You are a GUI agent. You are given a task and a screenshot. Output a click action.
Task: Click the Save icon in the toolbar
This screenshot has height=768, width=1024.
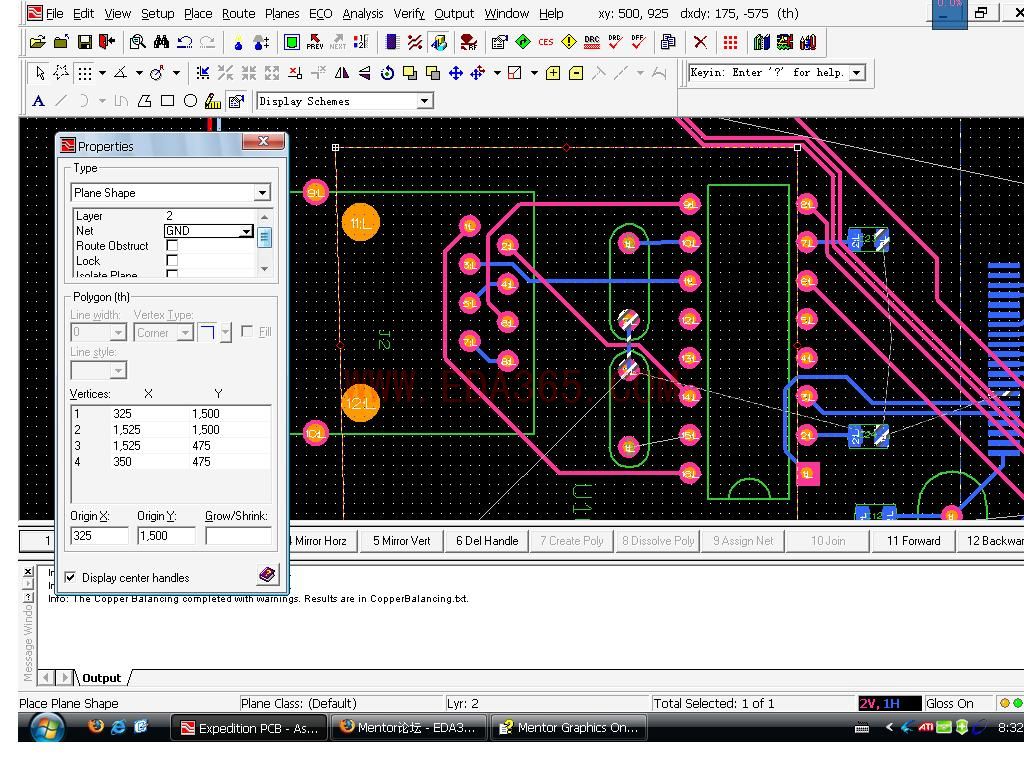(x=84, y=42)
